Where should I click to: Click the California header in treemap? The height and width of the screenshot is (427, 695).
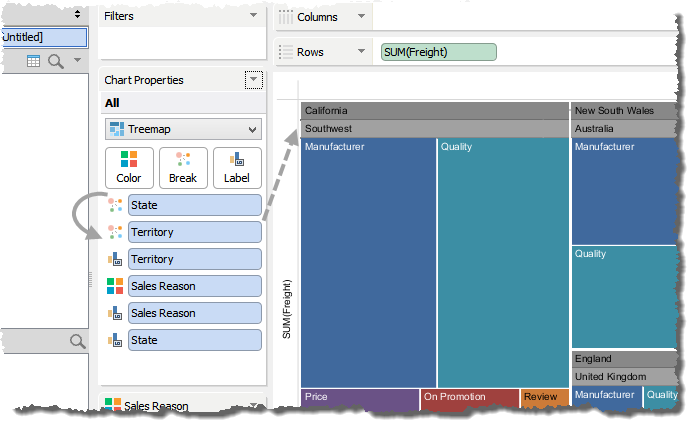(x=435, y=110)
